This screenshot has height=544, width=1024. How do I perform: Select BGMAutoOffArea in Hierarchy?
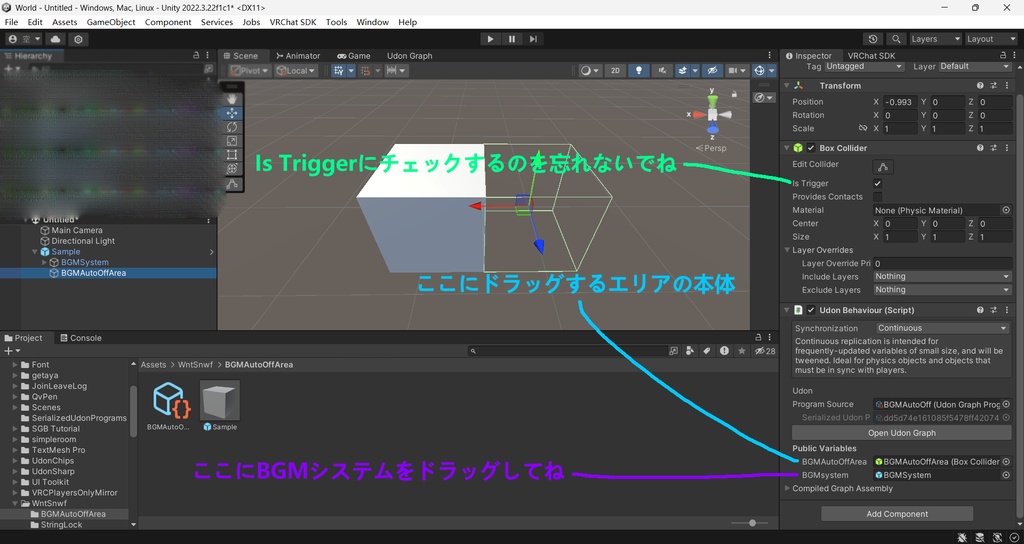93,273
